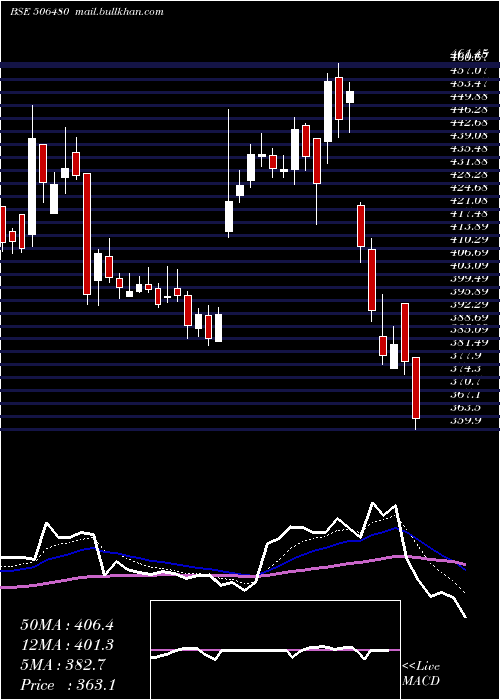
Task: Select the 370.7 axis label
Action: click(466, 382)
